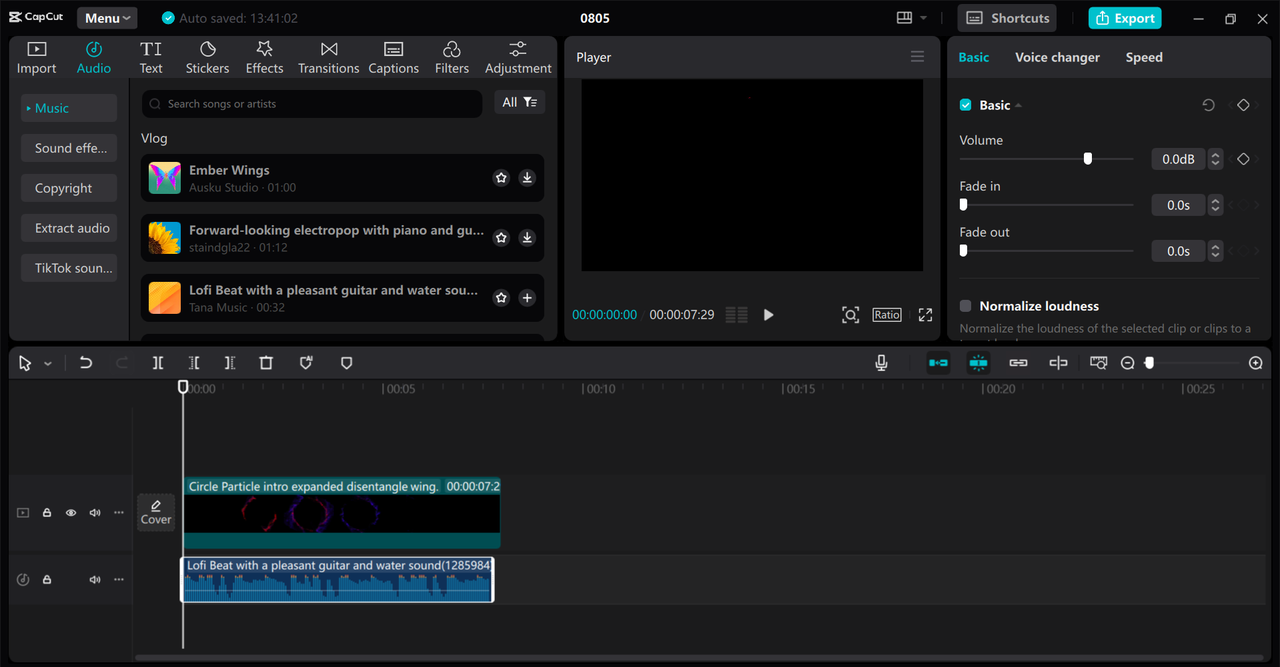Open the Stickers tab
Viewport: 1280px width, 667px height.
[x=207, y=58]
